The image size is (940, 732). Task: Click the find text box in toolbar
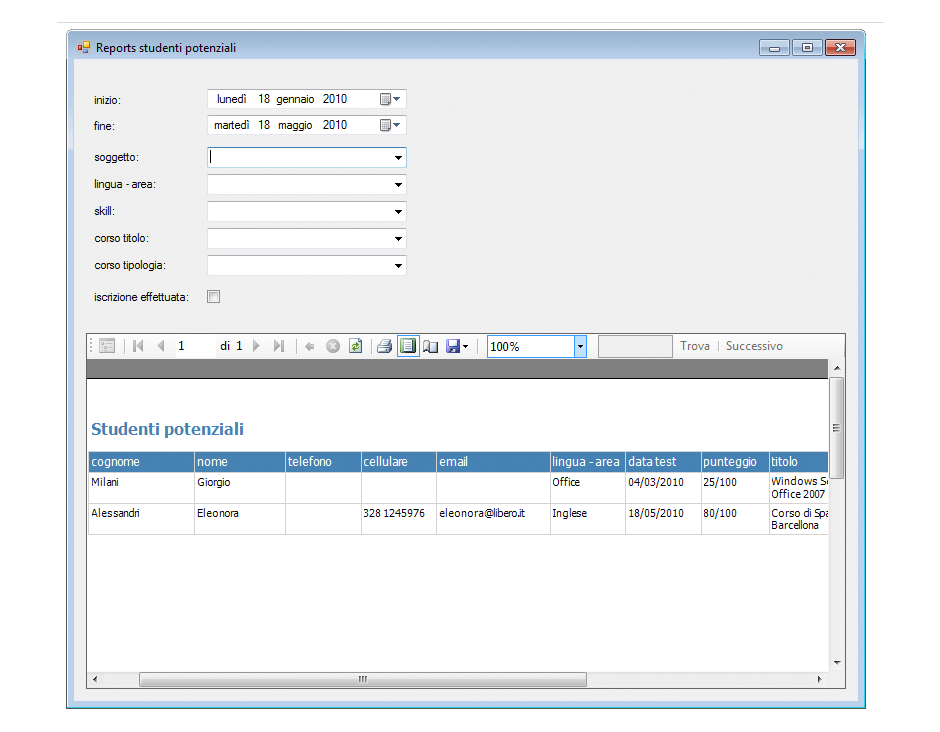(635, 347)
